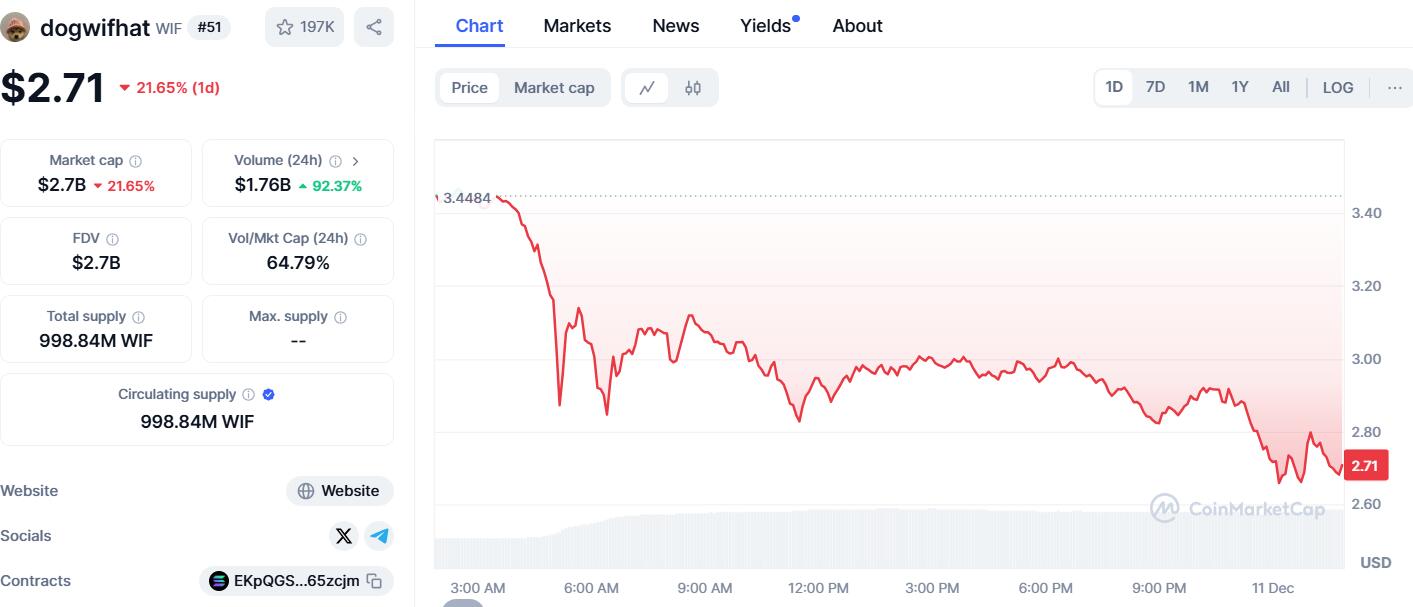Click info icon next to Circulating supply
The width and height of the screenshot is (1413, 607).
click(248, 395)
